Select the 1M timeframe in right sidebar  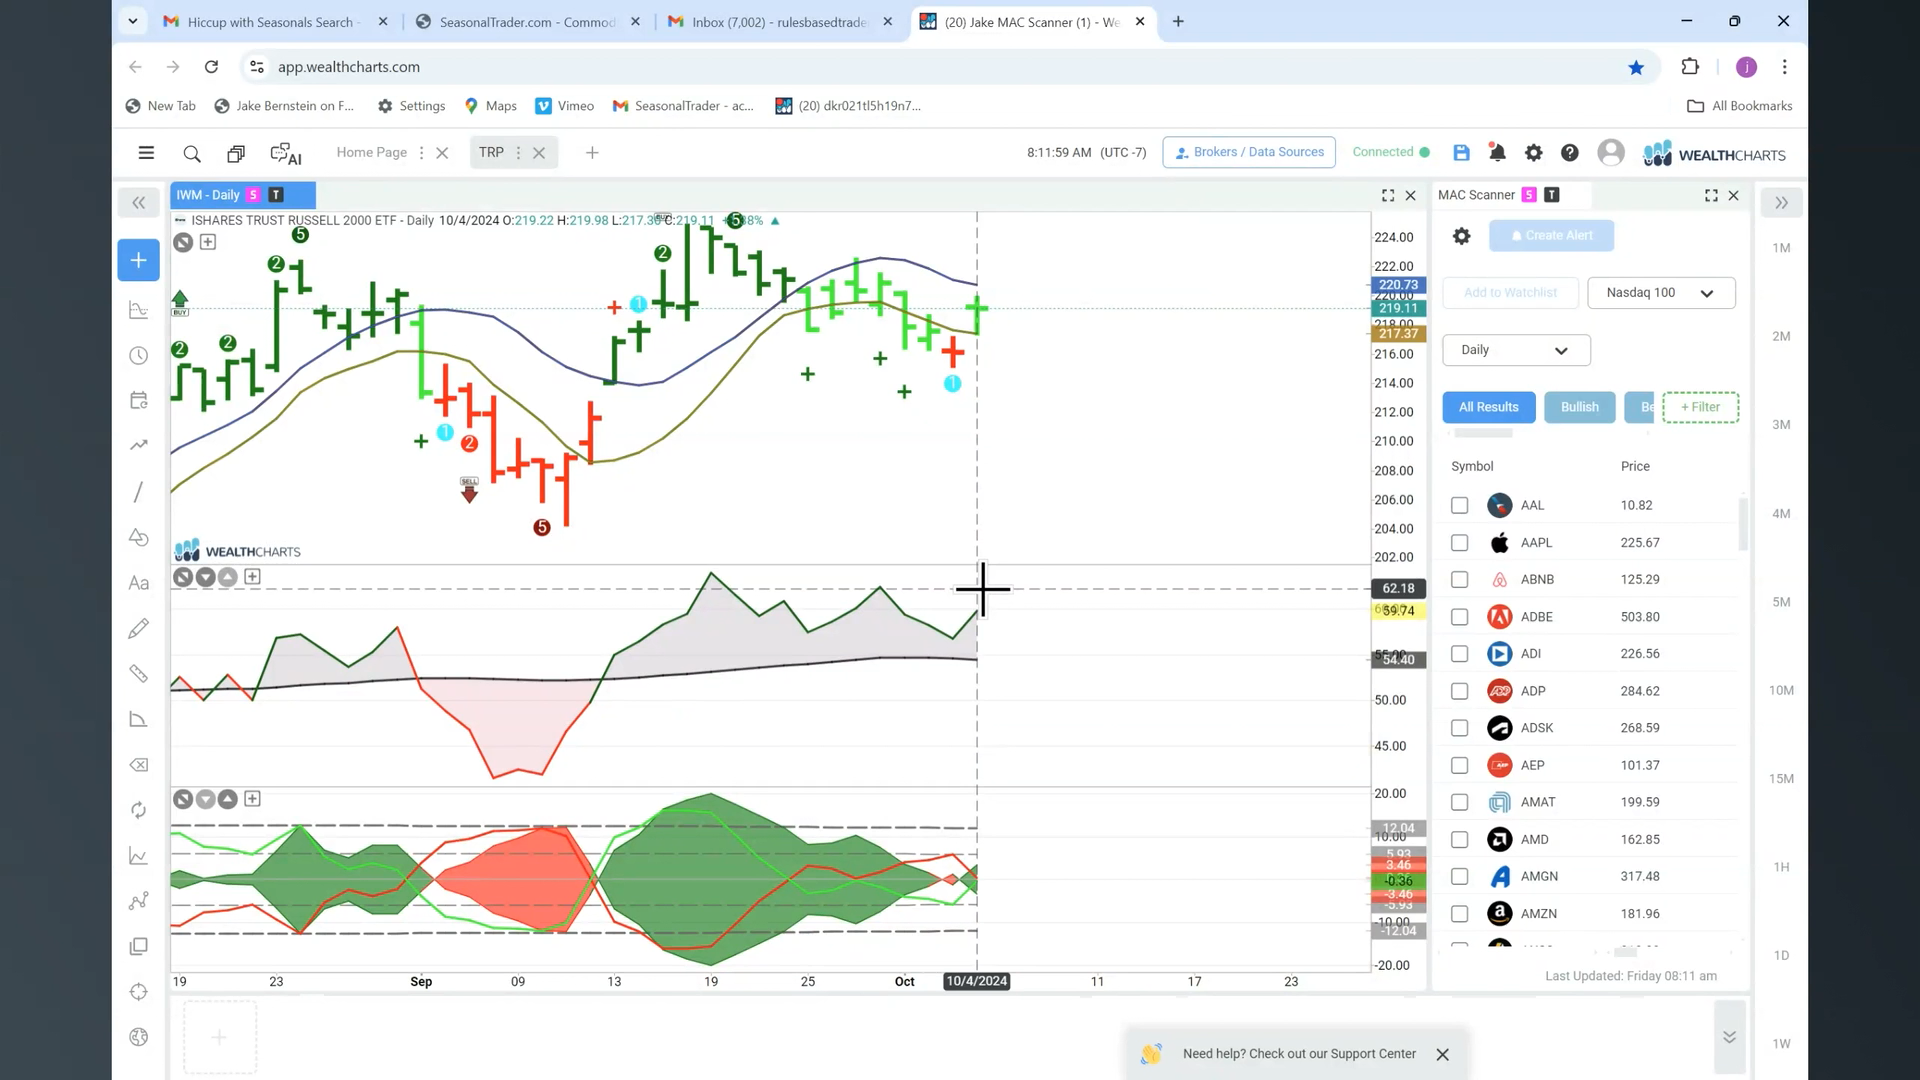[1781, 248]
